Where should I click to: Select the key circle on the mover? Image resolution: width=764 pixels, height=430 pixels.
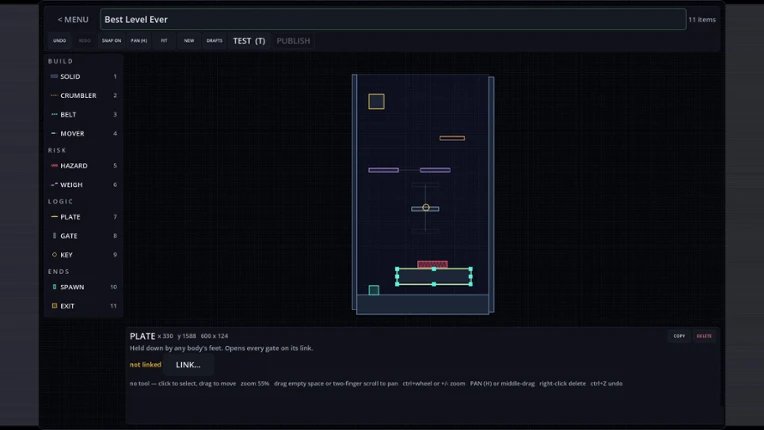(x=426, y=207)
